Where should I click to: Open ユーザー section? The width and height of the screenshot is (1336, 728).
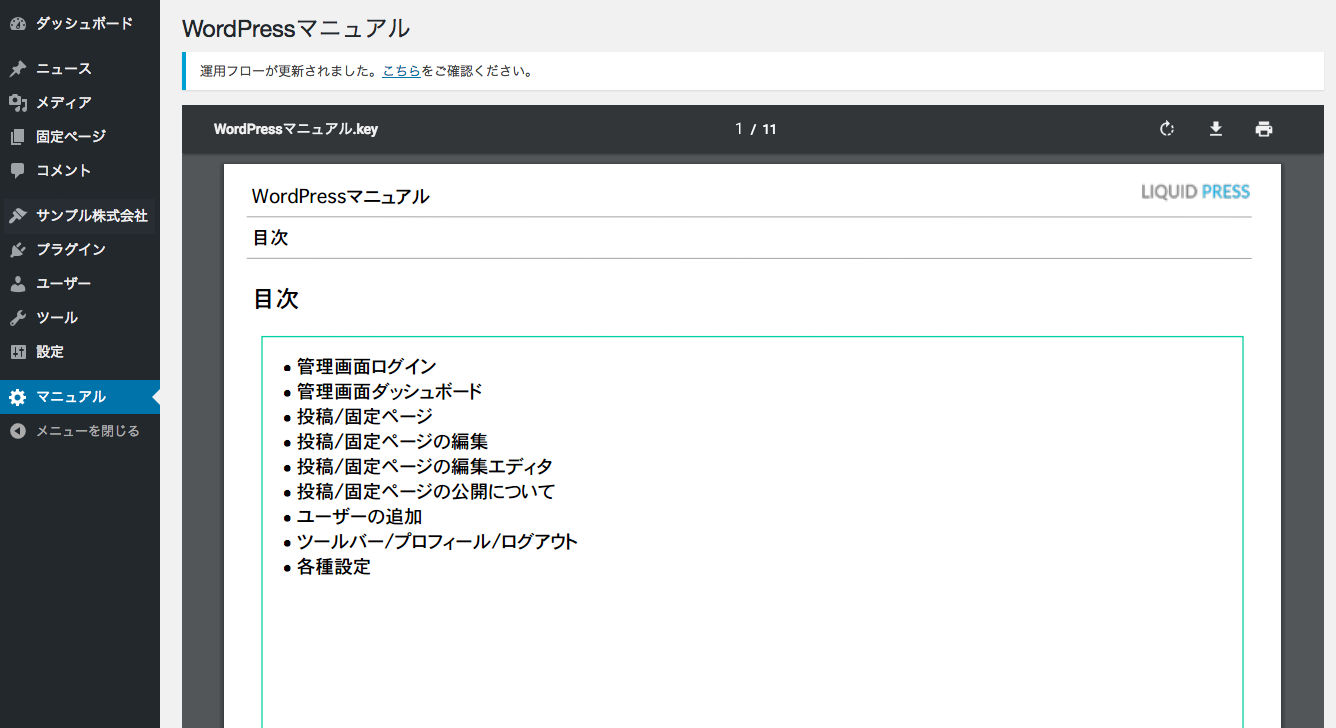[80, 284]
